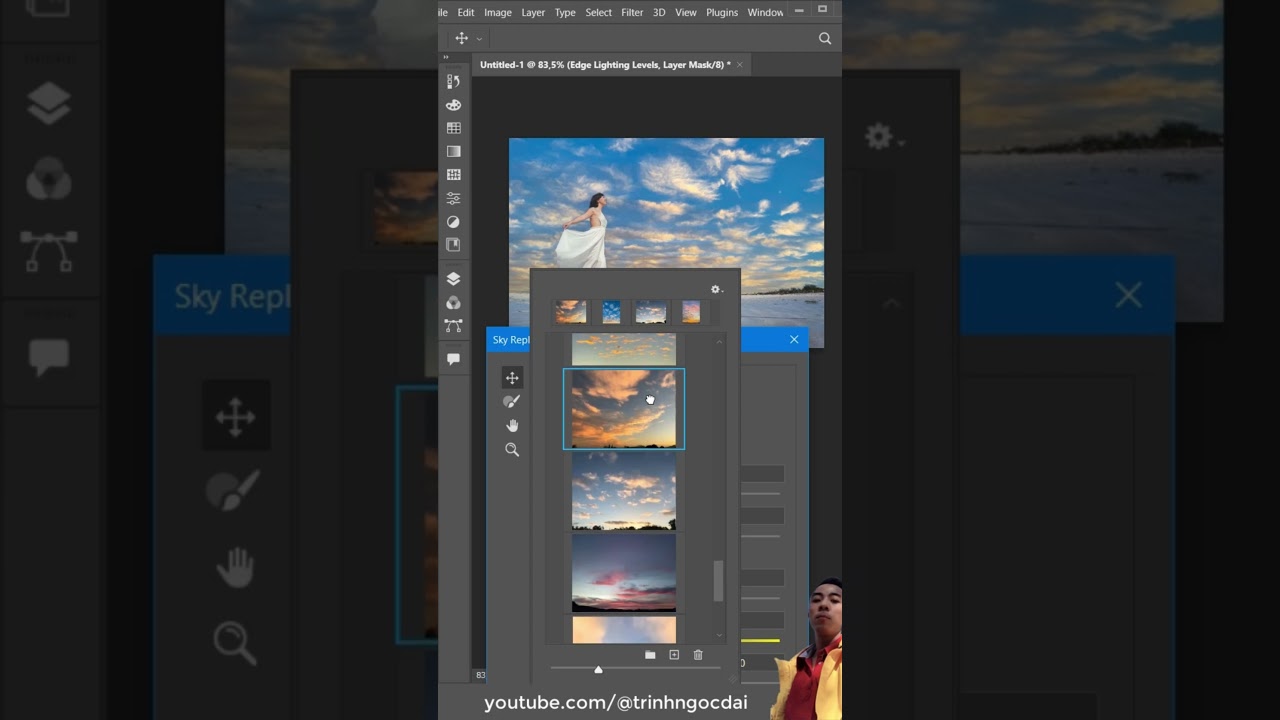This screenshot has width=1280, height=720.
Task: Open the Paths panel icon
Action: pos(453,326)
